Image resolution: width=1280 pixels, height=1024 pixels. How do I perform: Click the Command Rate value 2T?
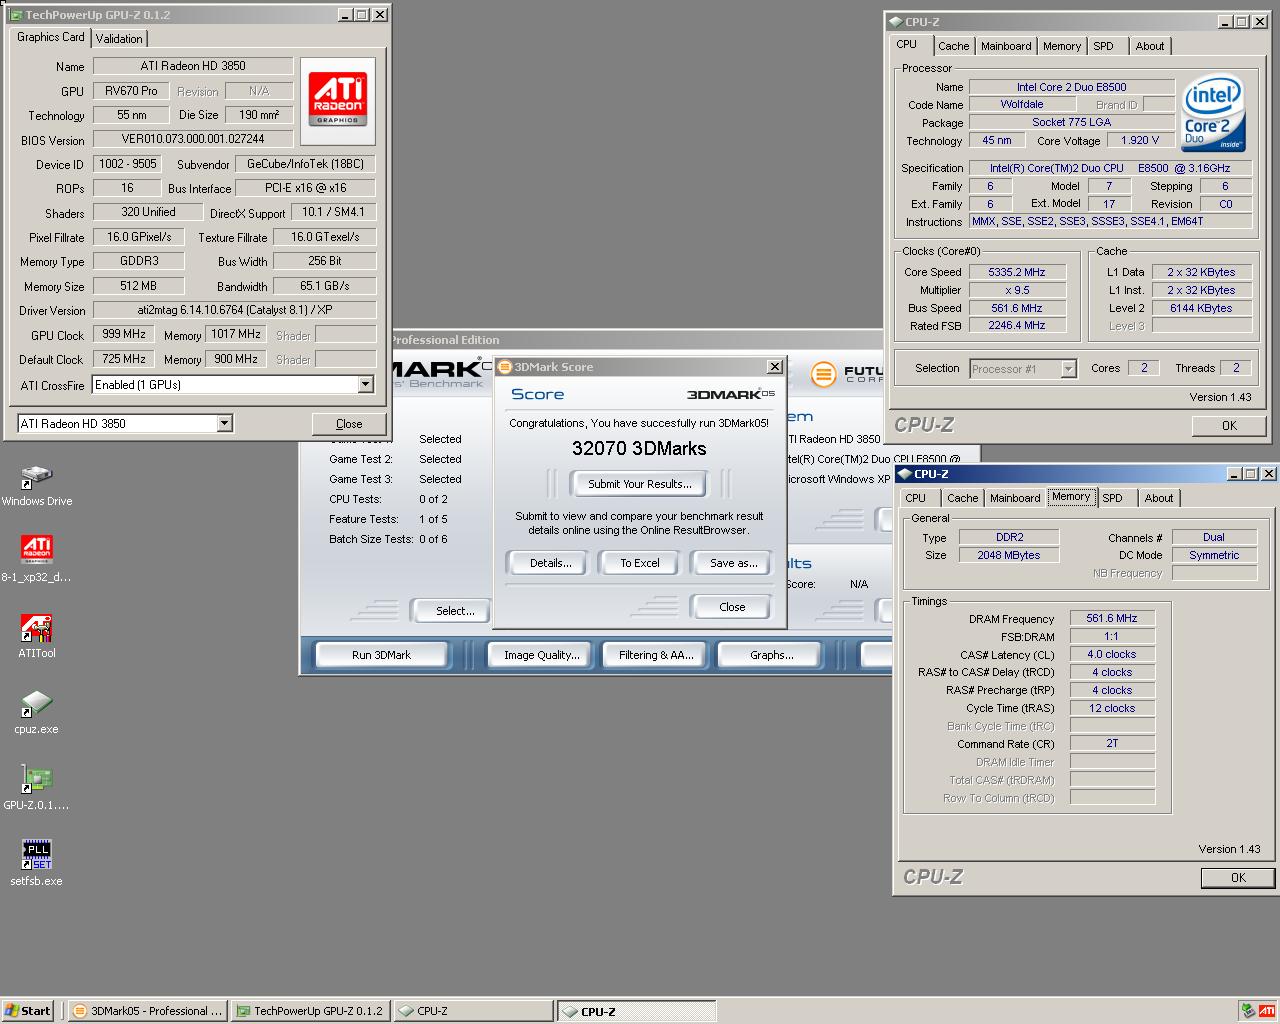(1112, 743)
